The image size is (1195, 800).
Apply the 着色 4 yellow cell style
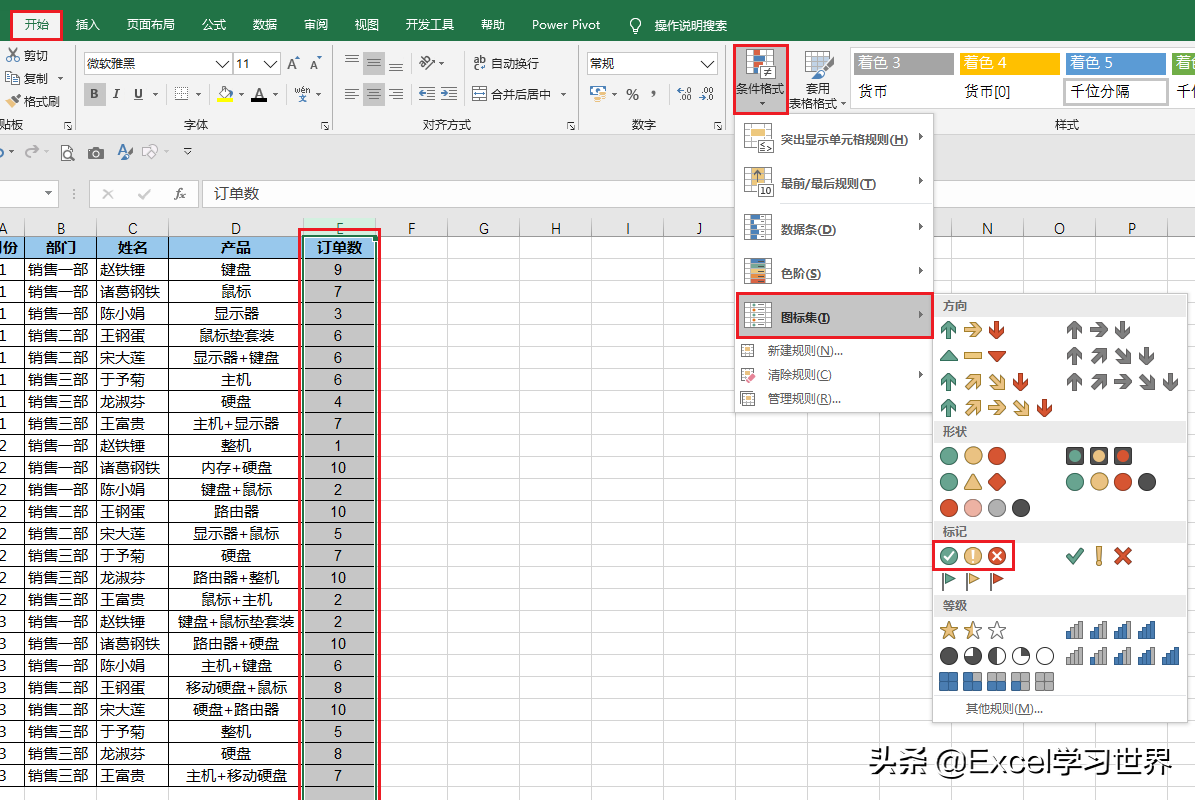pyautogui.click(x=1009, y=63)
